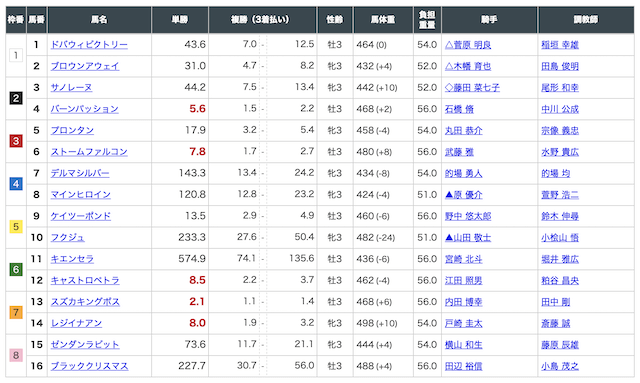Click the black frame 2 badge
Screen dimensions: 640x383
click(x=16, y=98)
